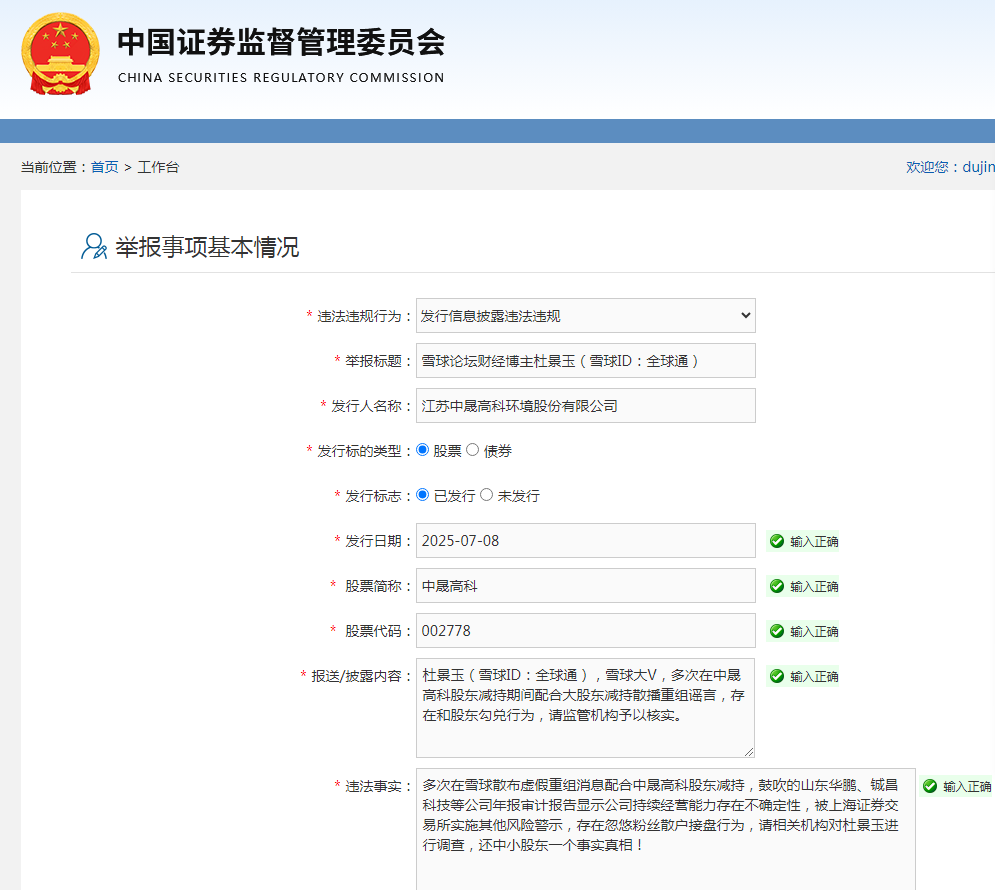Click the user-edit icon beside 举报事项基本情况
Screen dimensions: 995x890
coord(94,246)
